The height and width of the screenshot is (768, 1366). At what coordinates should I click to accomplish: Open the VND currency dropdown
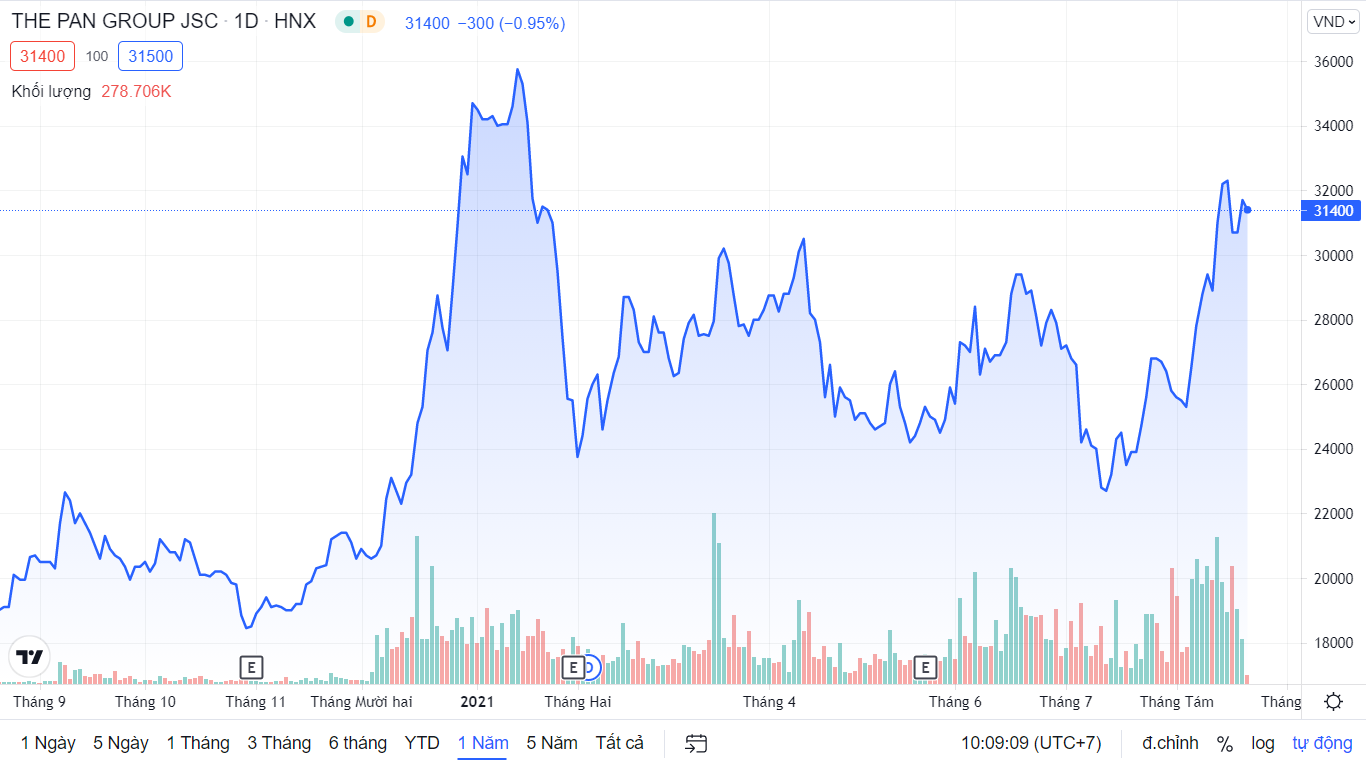coord(1334,21)
